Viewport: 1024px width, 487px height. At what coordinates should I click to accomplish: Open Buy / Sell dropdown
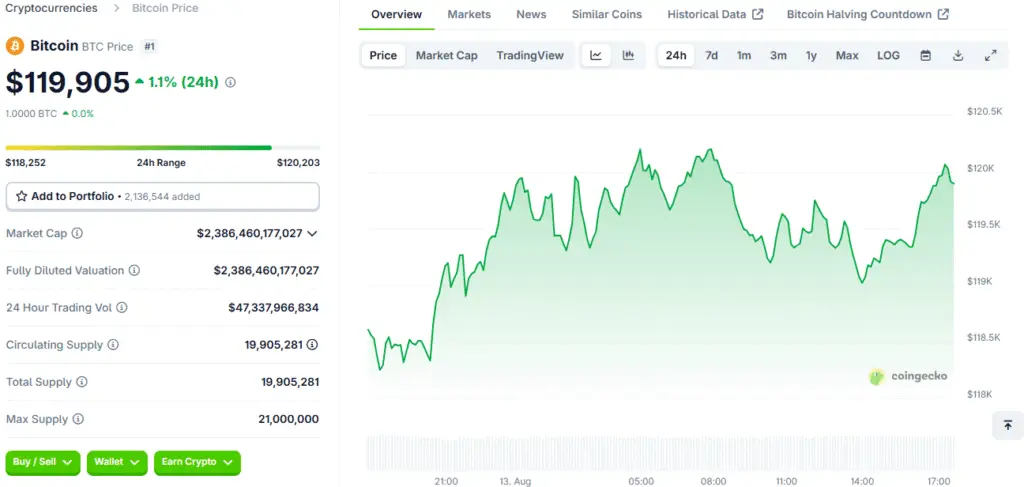pyautogui.click(x=43, y=462)
